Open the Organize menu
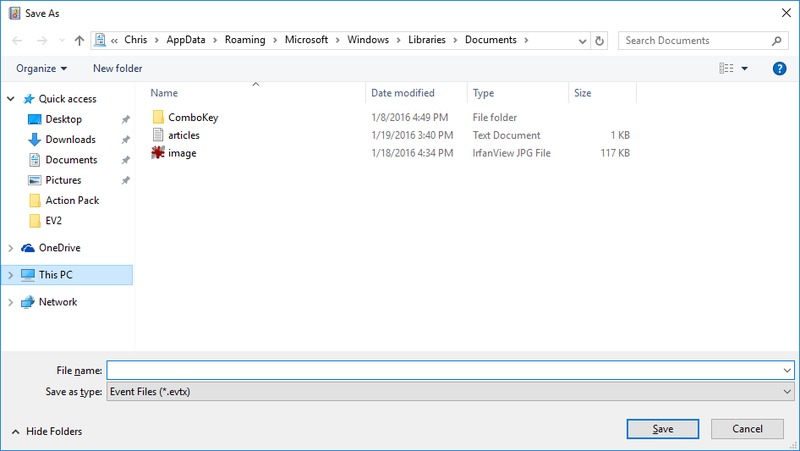Image resolution: width=800 pixels, height=451 pixels. [42, 68]
